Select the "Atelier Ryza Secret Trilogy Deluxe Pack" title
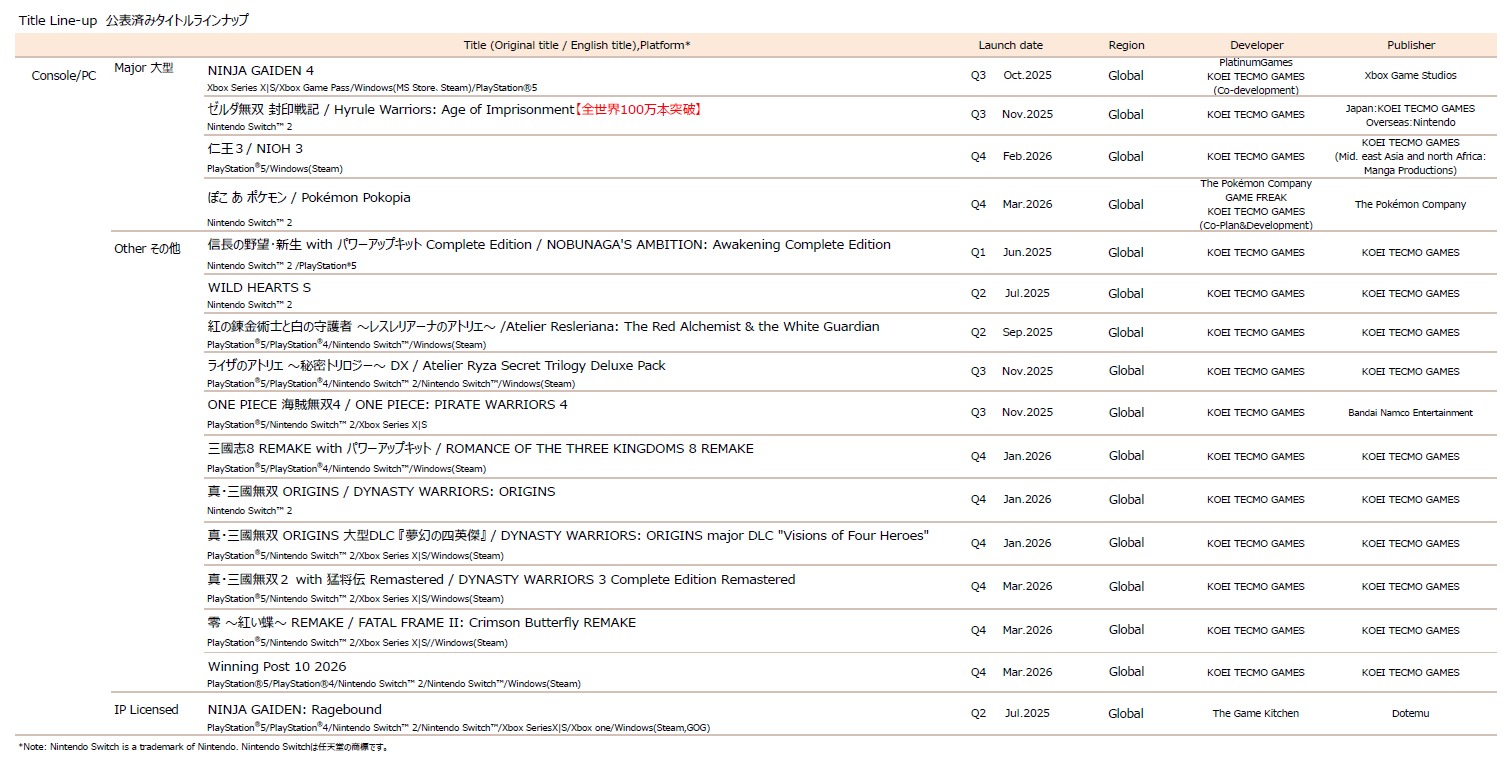1511x766 pixels. [545, 366]
